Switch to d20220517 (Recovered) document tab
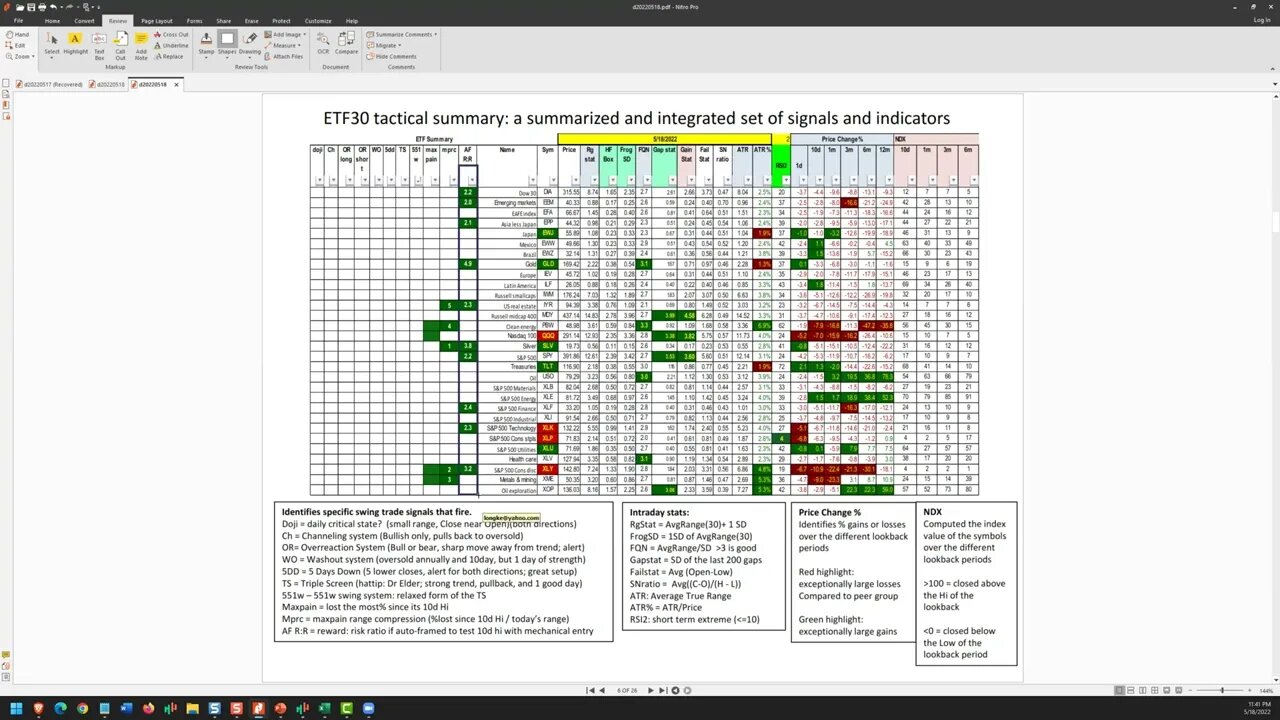The image size is (1280, 720). 50,84
